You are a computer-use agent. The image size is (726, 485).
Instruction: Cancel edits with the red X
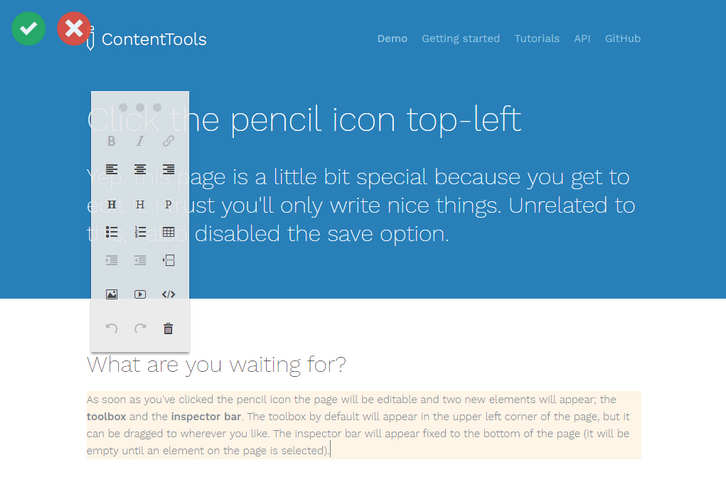pos(73,28)
